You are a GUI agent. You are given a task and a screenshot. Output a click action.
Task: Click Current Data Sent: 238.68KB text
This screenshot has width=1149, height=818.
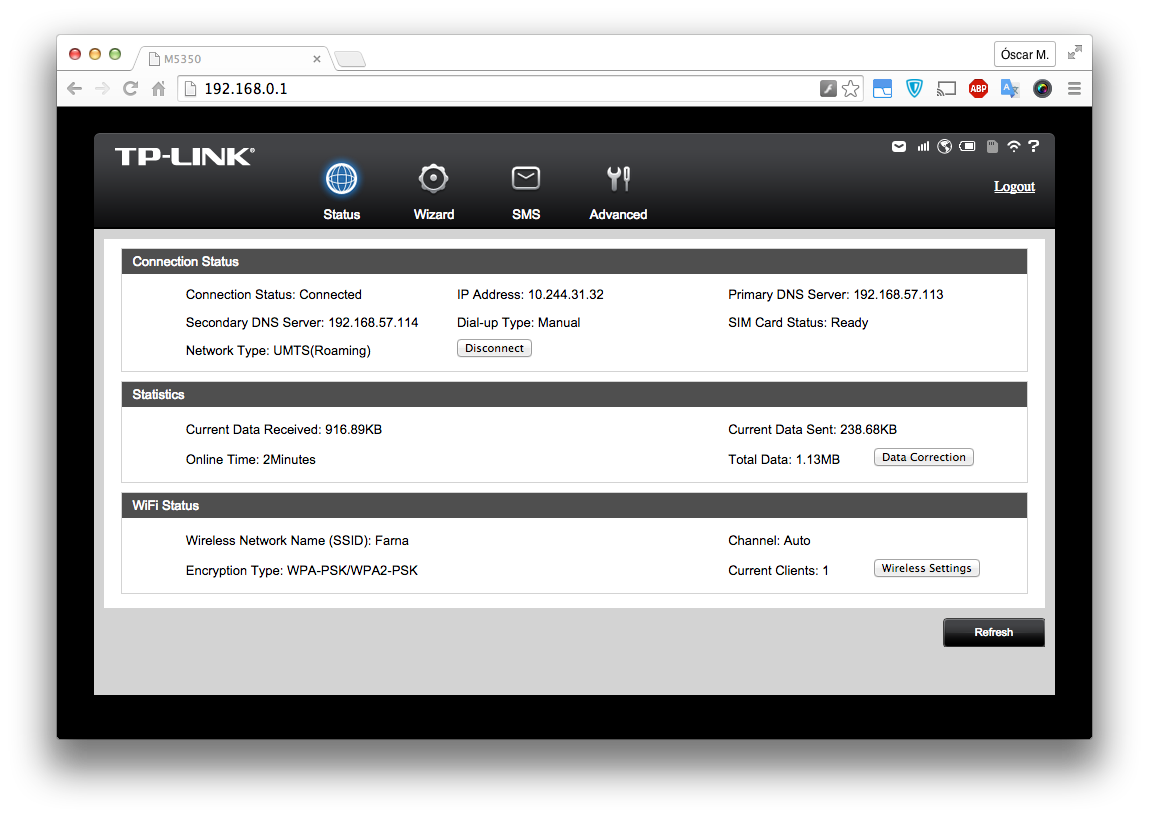(812, 430)
